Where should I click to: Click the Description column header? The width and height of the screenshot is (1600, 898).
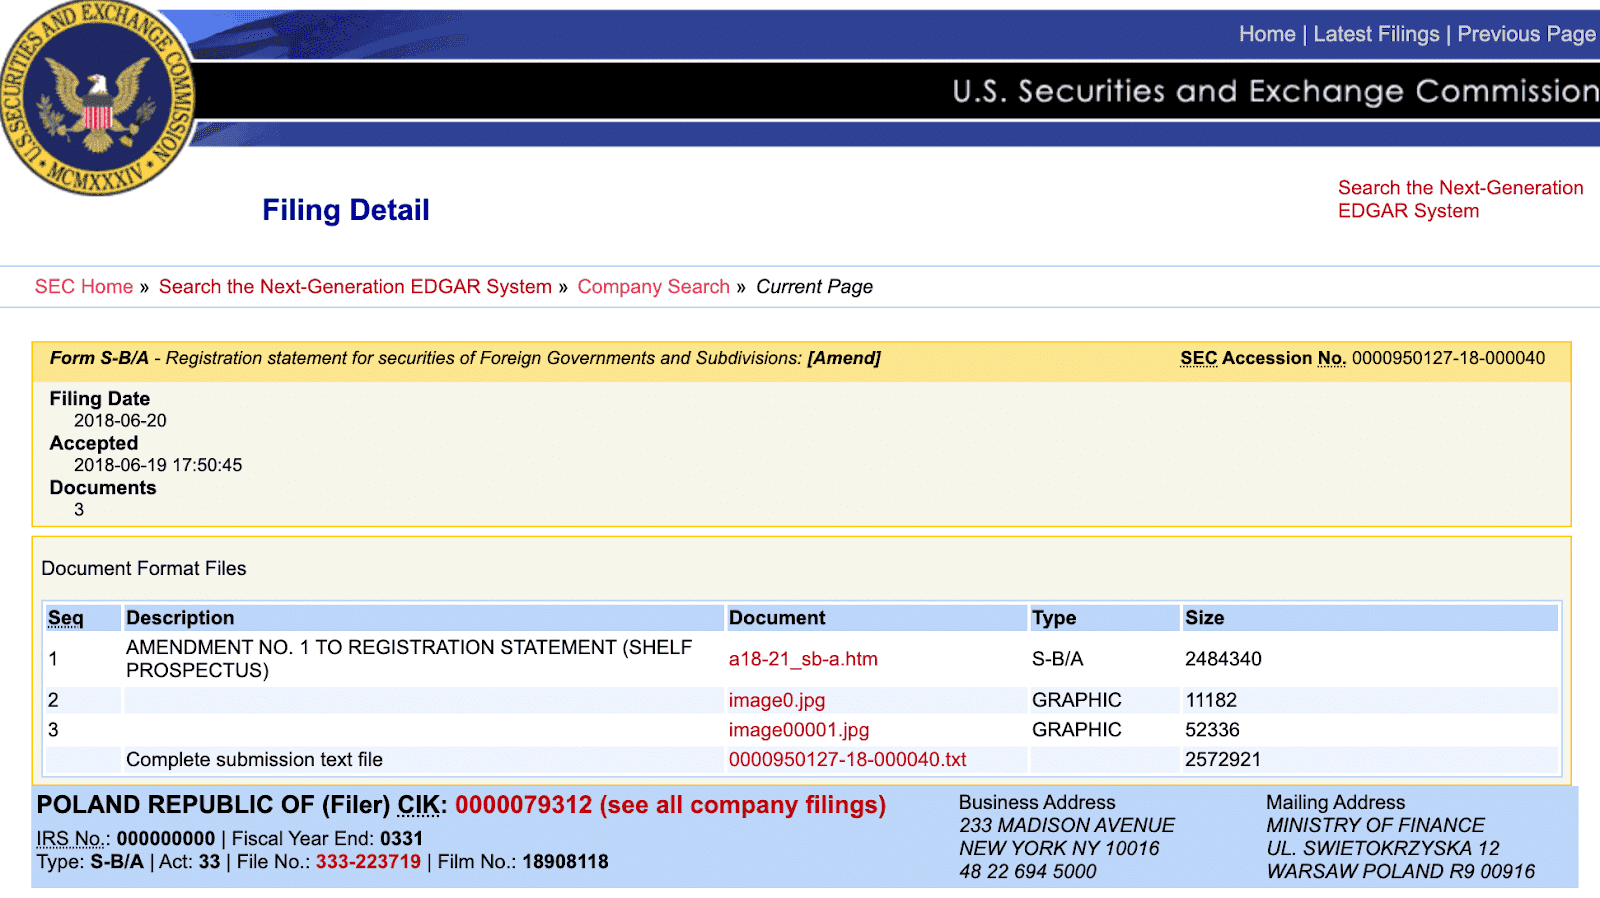(180, 618)
